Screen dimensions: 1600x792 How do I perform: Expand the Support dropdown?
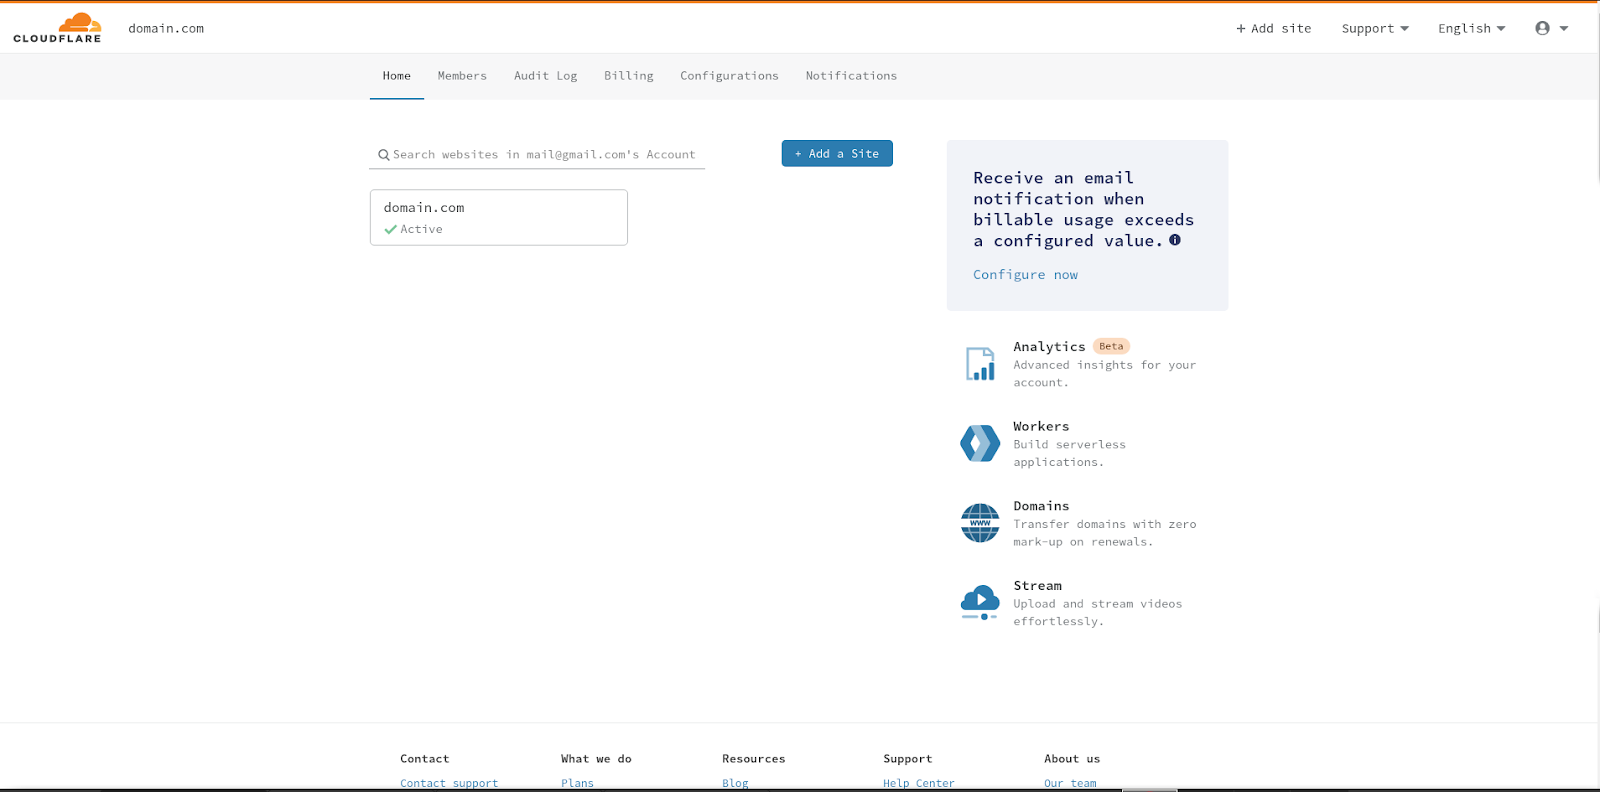coord(1375,28)
